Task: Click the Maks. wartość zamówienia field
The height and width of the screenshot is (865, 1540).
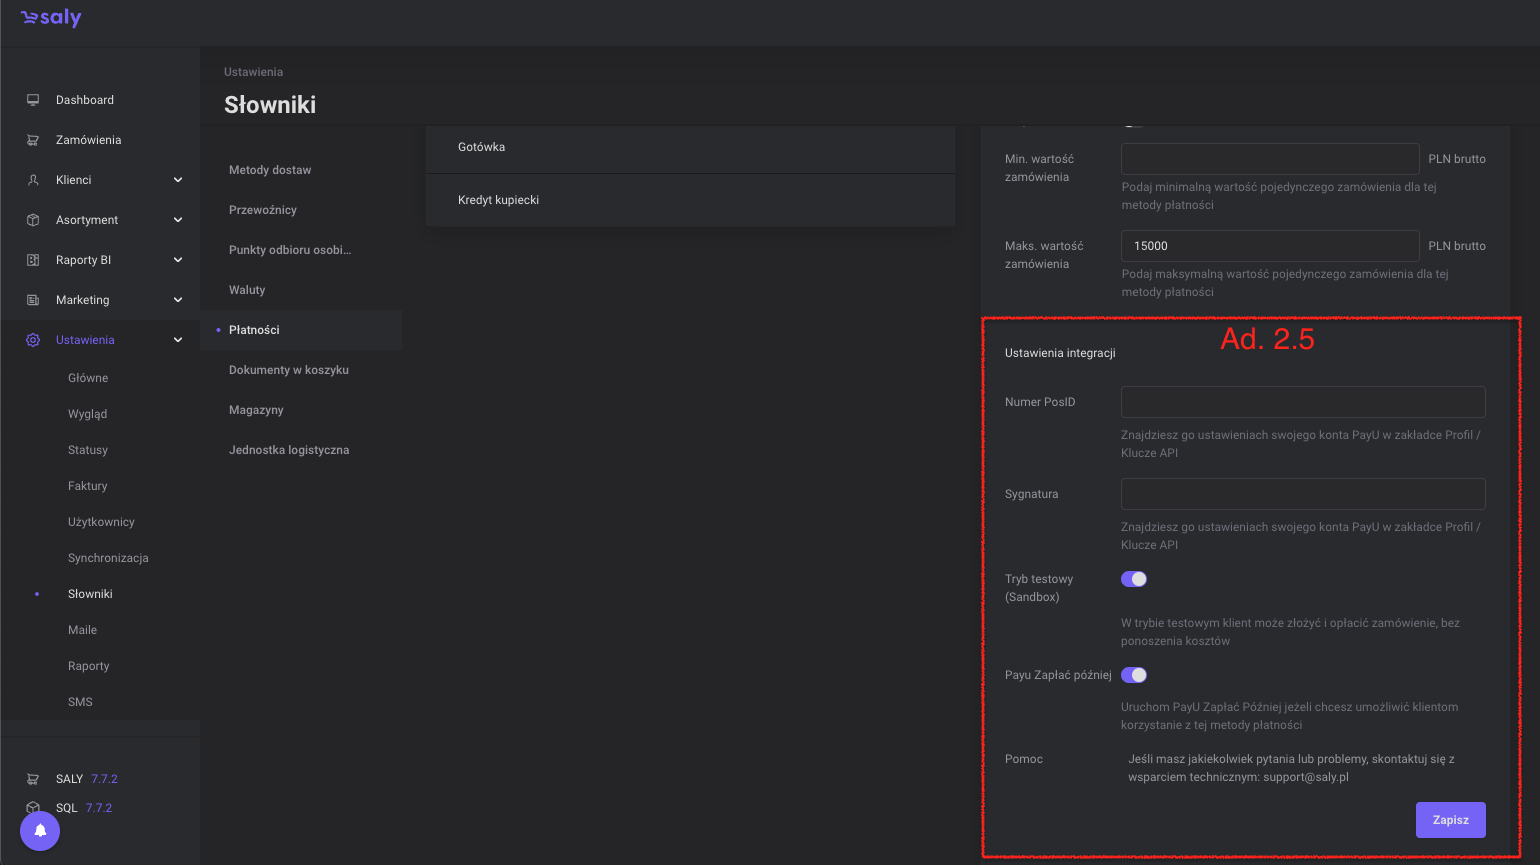Action: point(1269,246)
